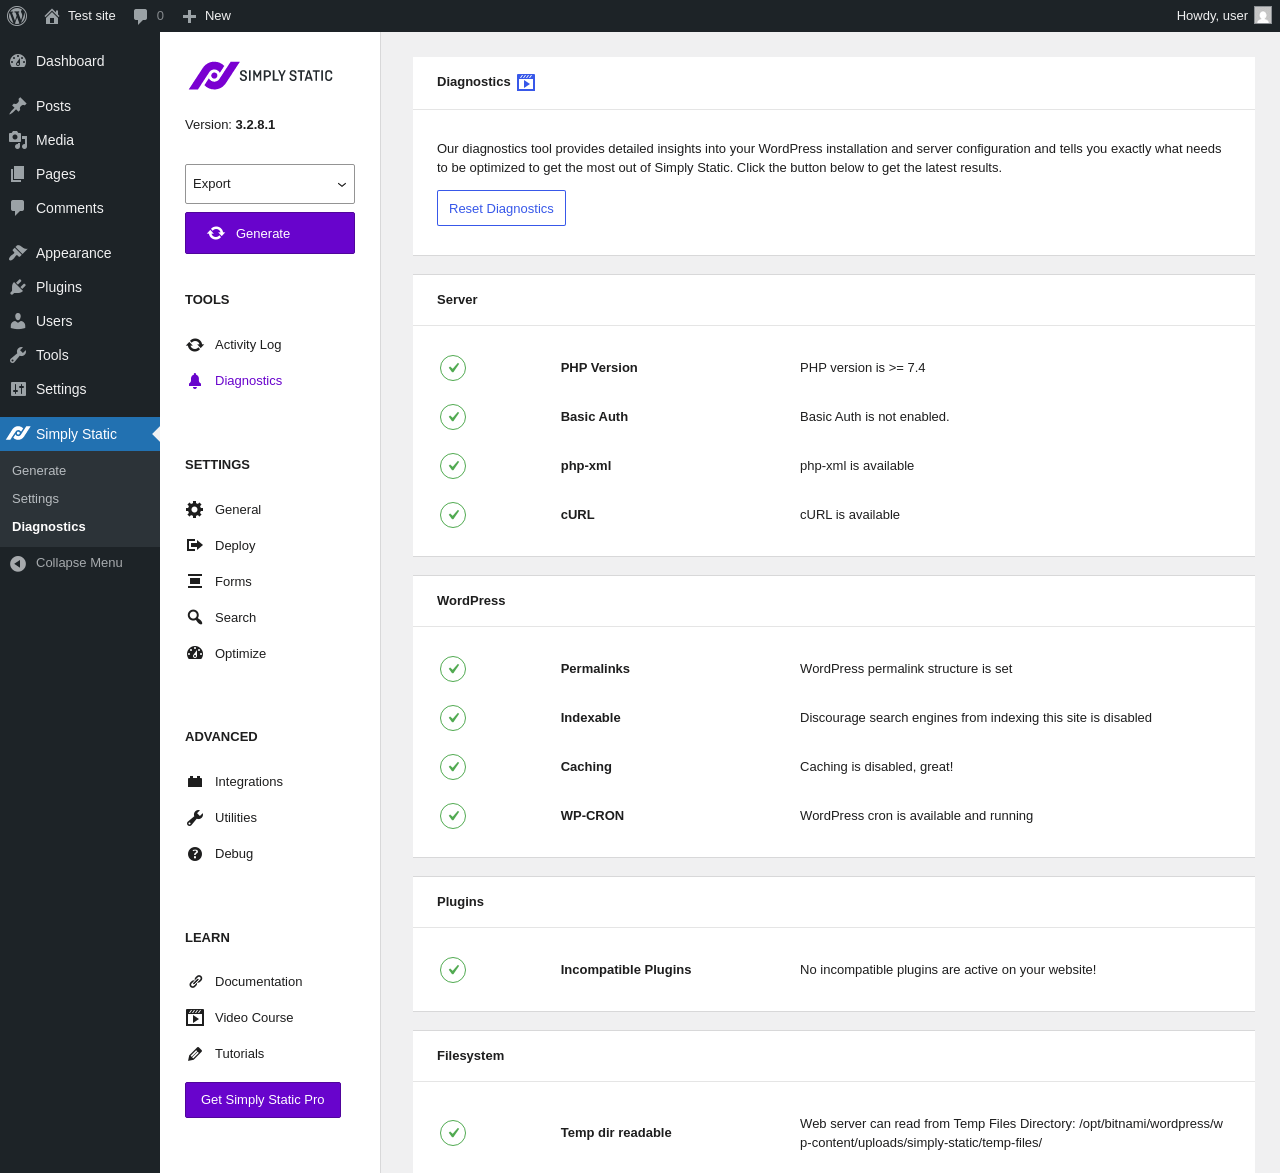This screenshot has height=1173, width=1280.
Task: Expand the New content menu
Action: 207,16
